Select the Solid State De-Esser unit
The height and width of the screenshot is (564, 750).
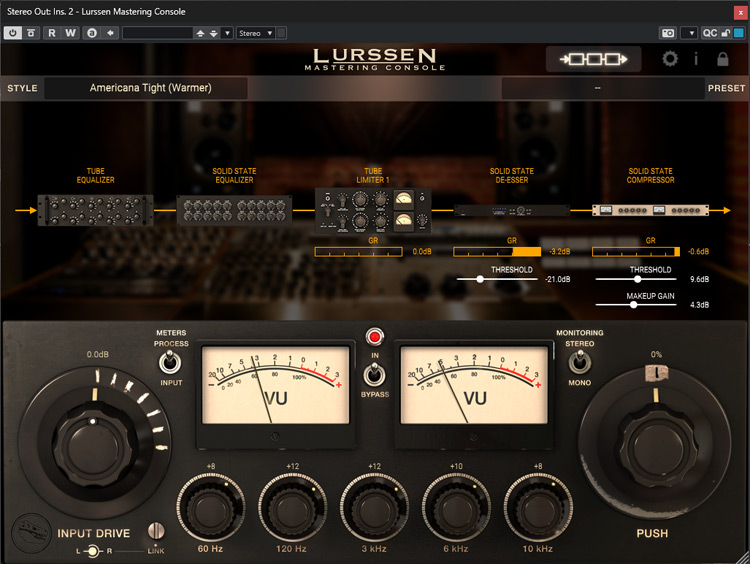tap(512, 210)
